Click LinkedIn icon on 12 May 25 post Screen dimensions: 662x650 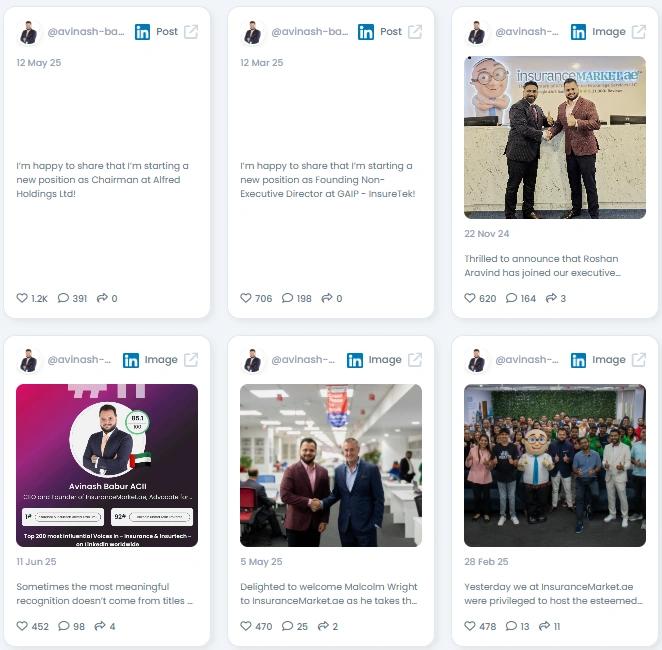pos(142,32)
